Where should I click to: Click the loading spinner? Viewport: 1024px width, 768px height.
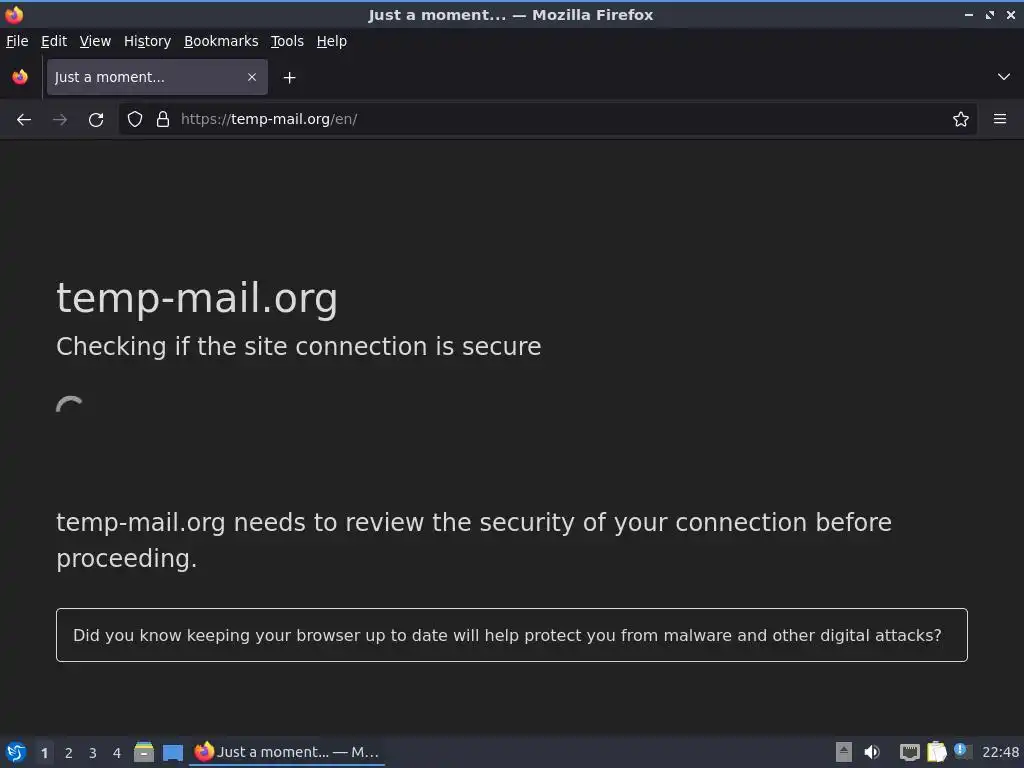click(x=70, y=406)
